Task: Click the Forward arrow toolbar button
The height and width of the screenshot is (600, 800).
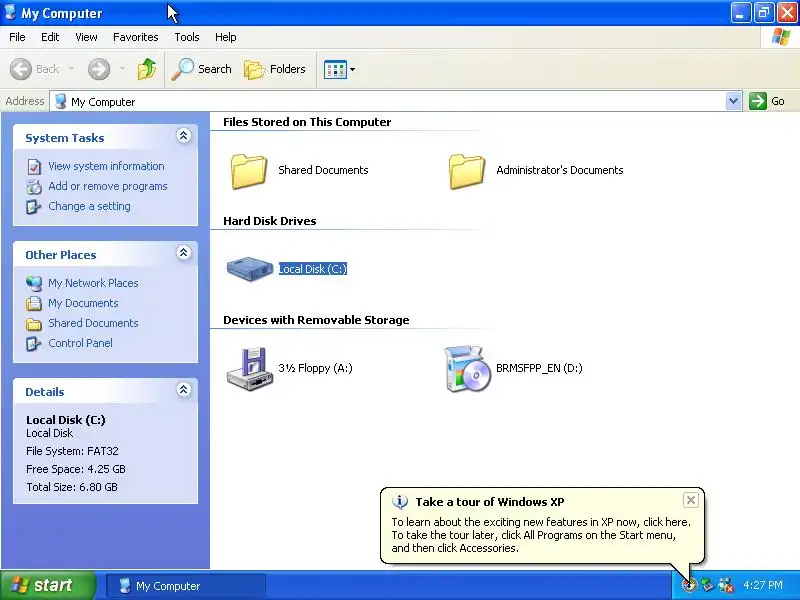Action: pyautogui.click(x=99, y=69)
